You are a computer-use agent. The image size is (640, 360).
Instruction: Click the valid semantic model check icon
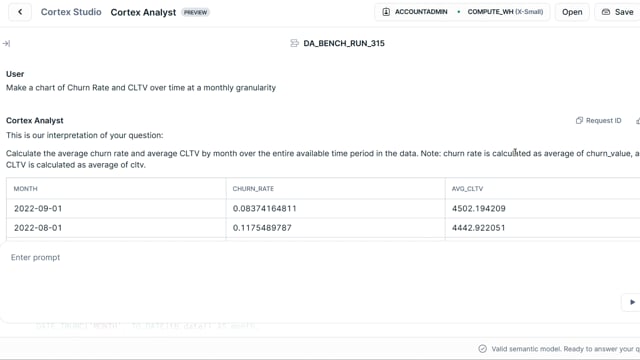(x=482, y=349)
